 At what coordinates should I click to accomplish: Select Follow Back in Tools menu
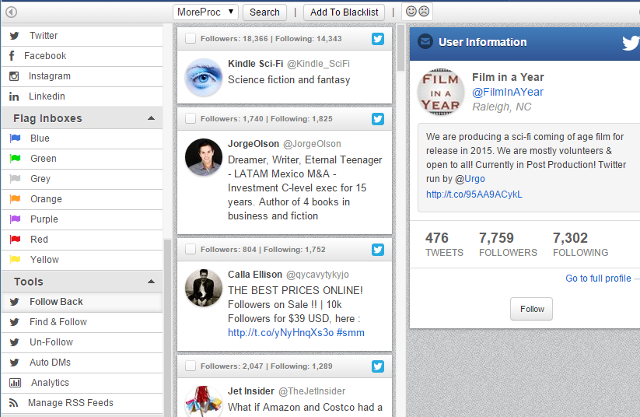[56, 301]
